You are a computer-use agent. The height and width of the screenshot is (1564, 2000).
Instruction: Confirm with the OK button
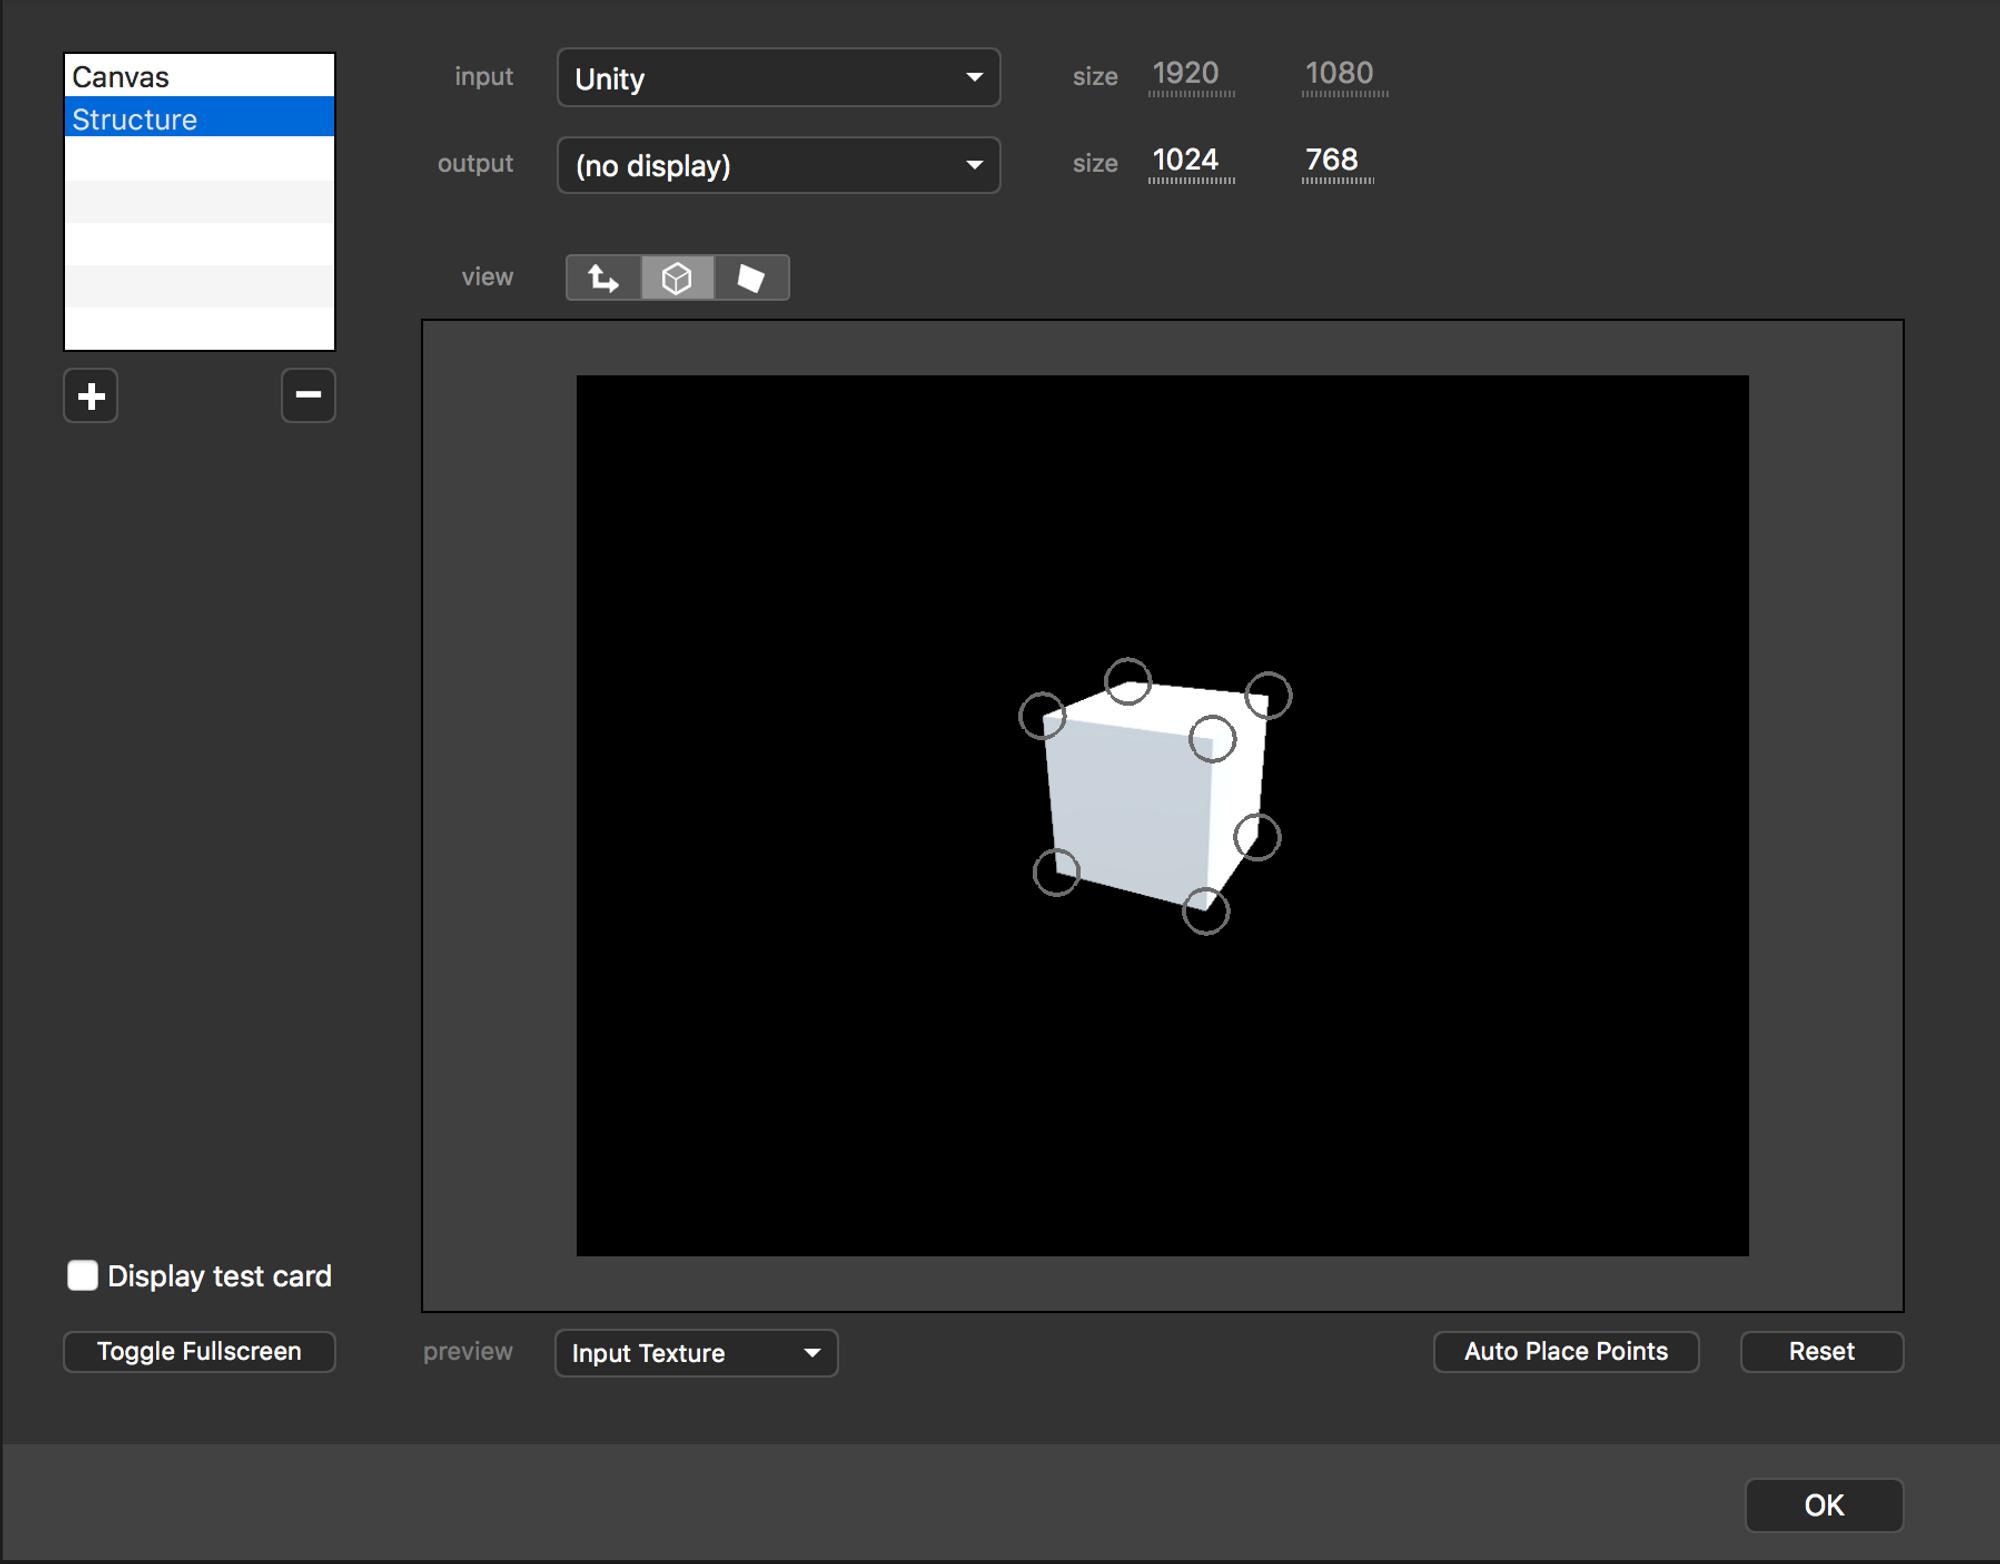point(1823,1505)
